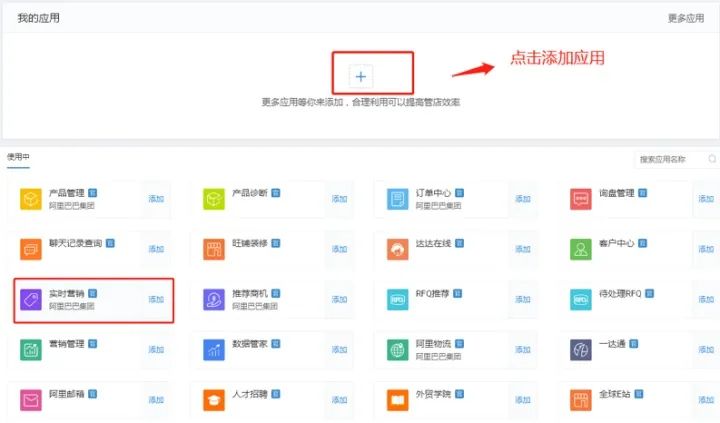Click the 一达通 dark blue icon
720x423 pixels.
[581, 350]
